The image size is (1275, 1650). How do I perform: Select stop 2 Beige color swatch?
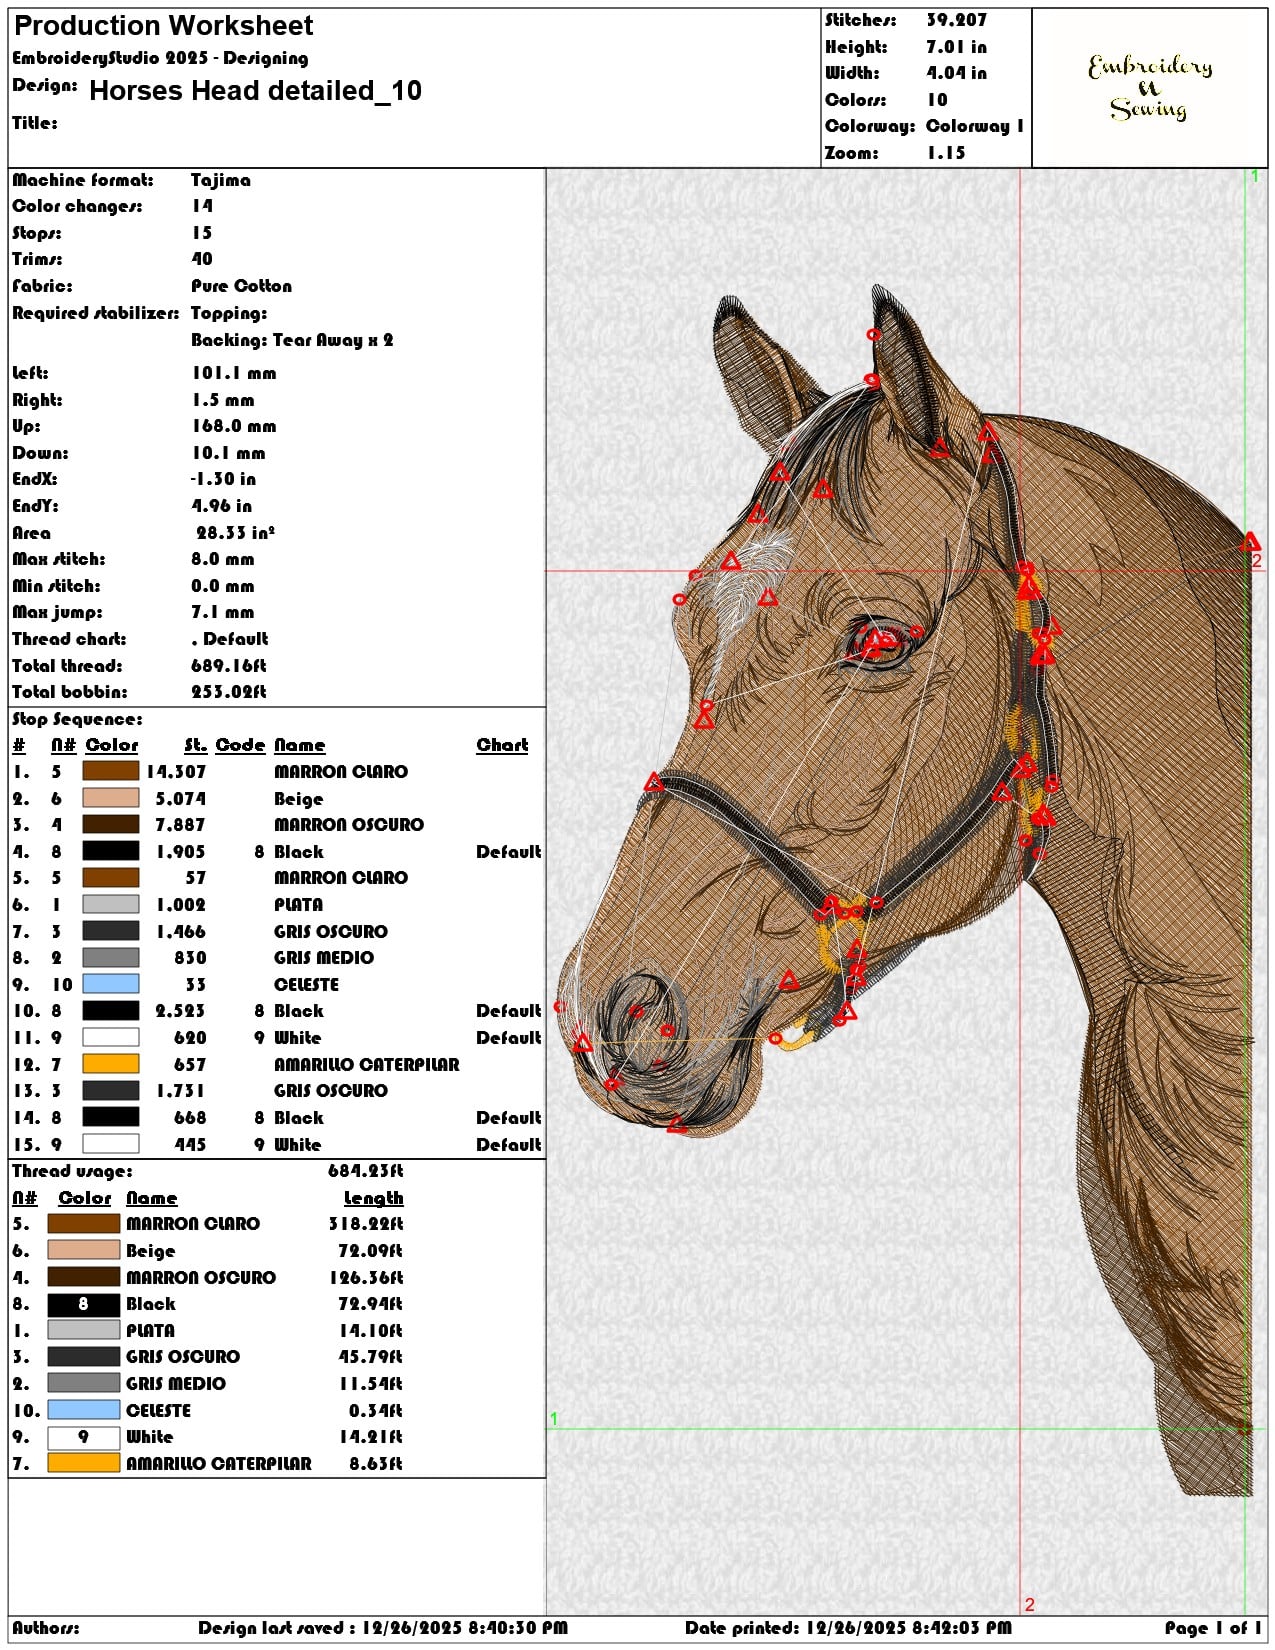pyautogui.click(x=110, y=798)
